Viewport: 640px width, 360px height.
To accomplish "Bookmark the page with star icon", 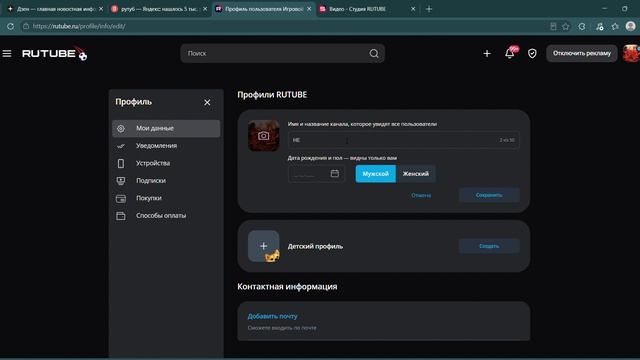I will (x=566, y=26).
